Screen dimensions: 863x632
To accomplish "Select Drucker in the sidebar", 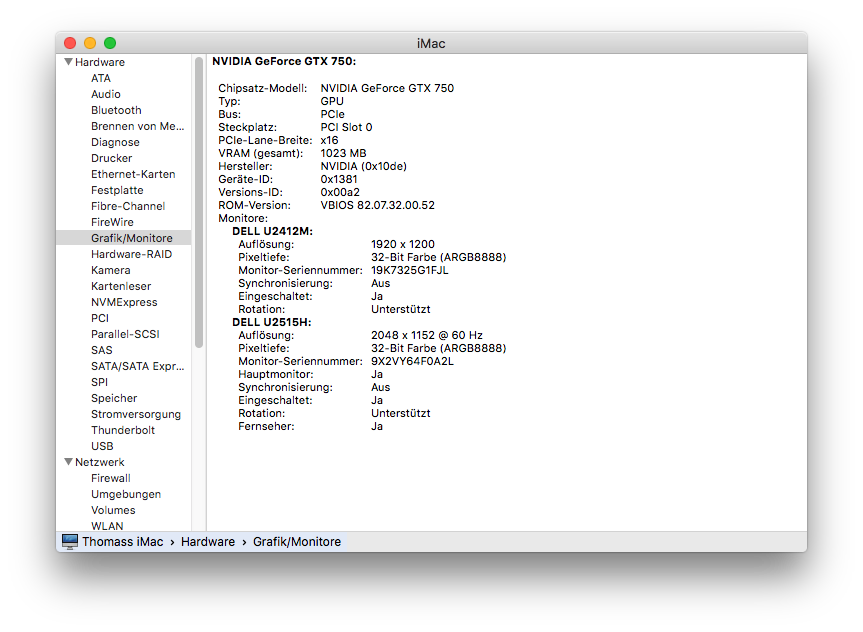I will pyautogui.click(x=111, y=158).
